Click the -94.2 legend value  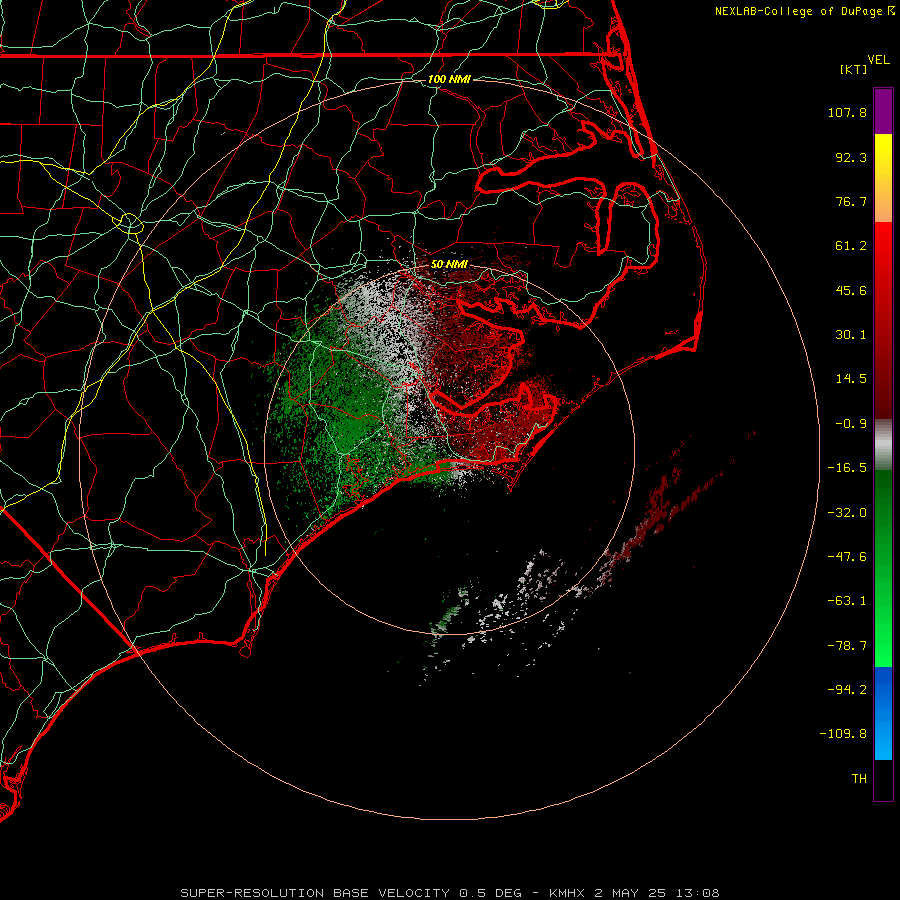pos(847,689)
